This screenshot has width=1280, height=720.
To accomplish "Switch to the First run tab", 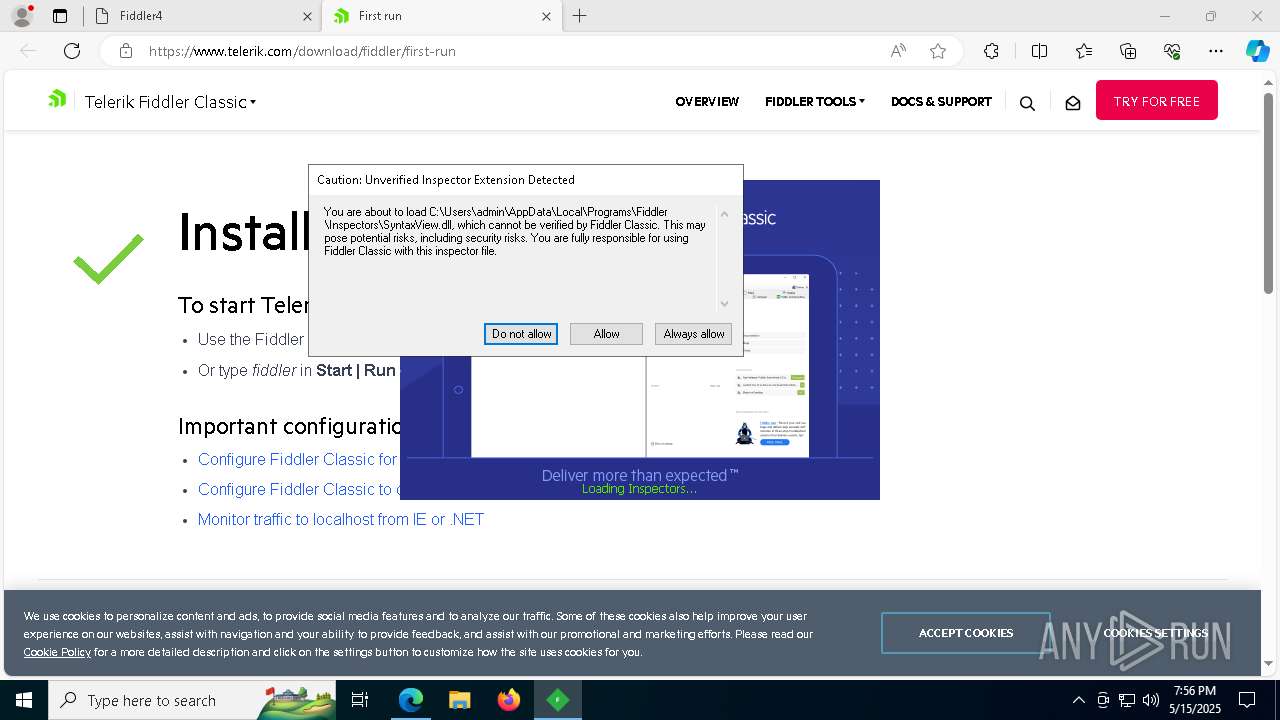I will pos(440,16).
